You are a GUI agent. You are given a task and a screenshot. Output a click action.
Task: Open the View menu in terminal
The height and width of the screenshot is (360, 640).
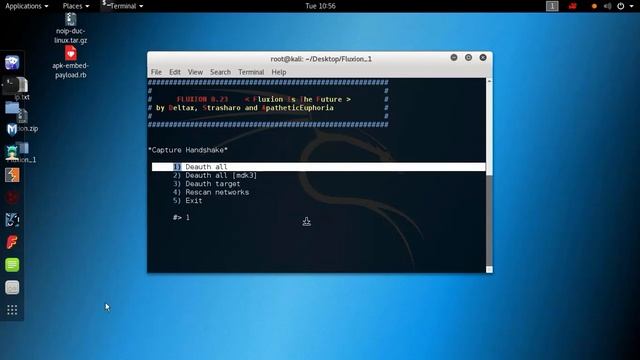(x=195, y=72)
